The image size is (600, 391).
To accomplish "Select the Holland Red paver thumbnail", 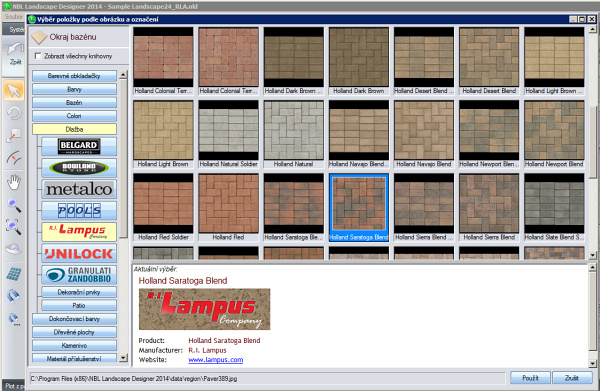I will point(228,207).
